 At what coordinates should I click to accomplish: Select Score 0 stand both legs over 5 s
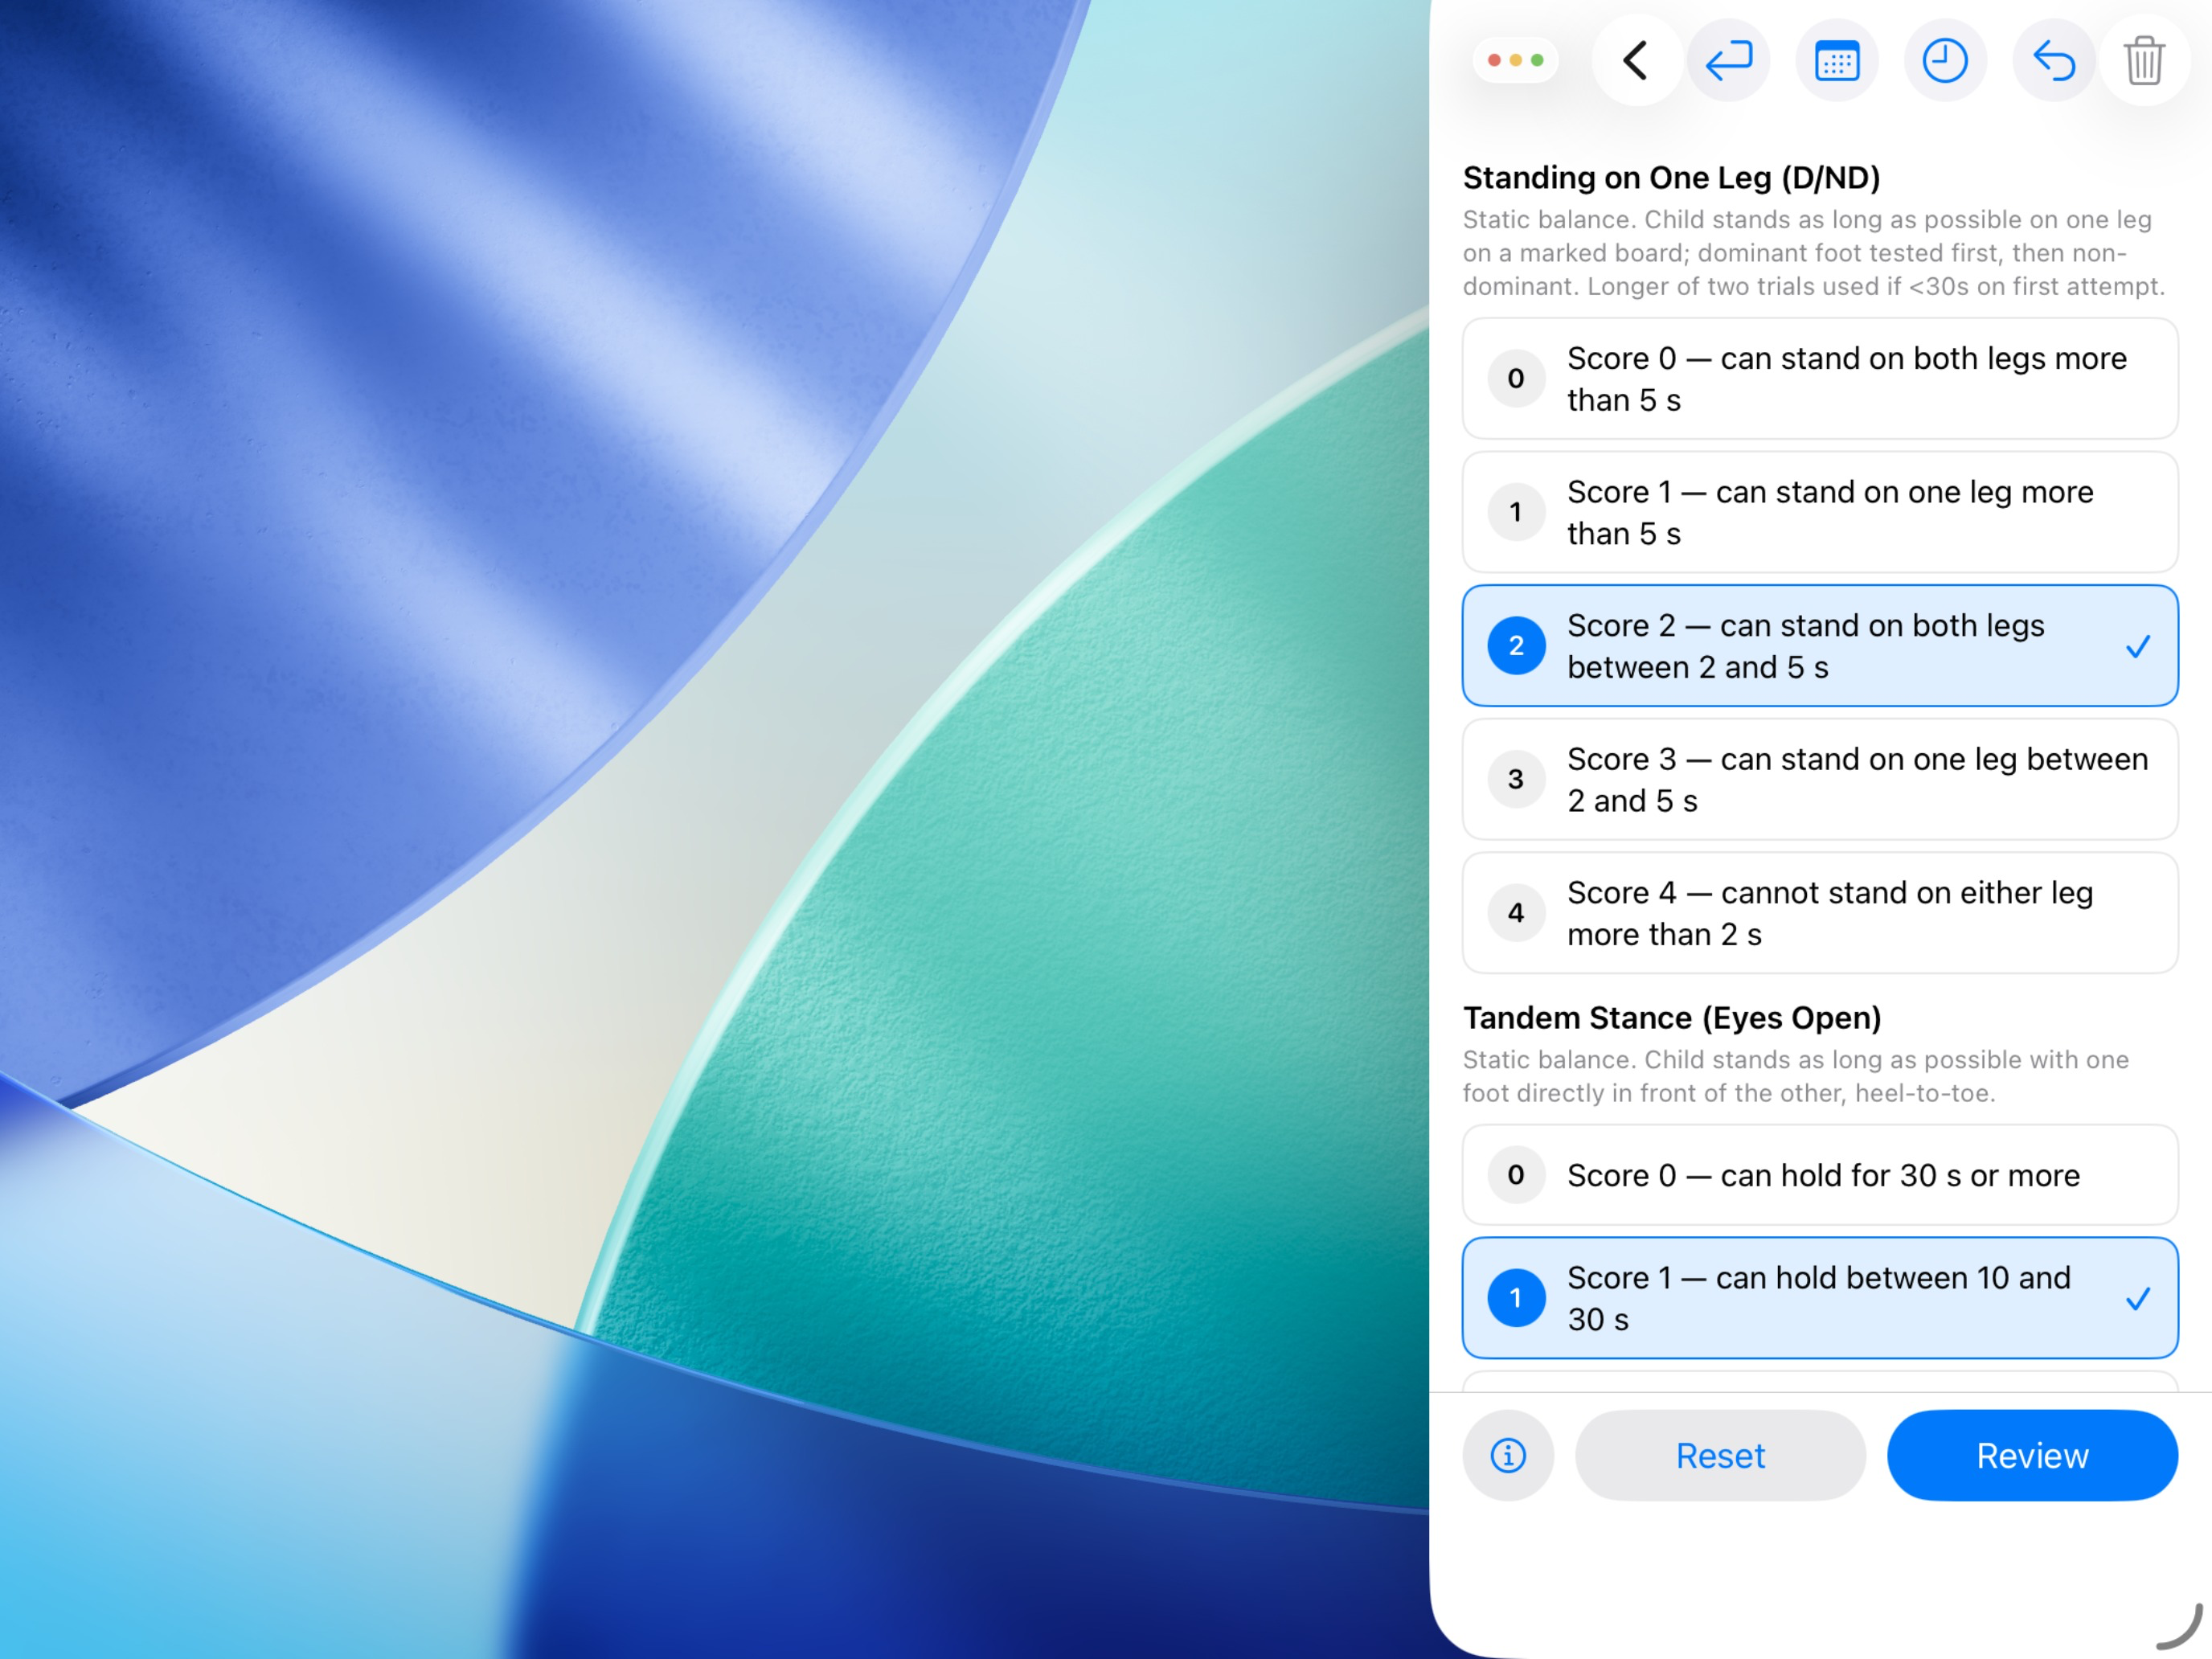click(x=1820, y=379)
